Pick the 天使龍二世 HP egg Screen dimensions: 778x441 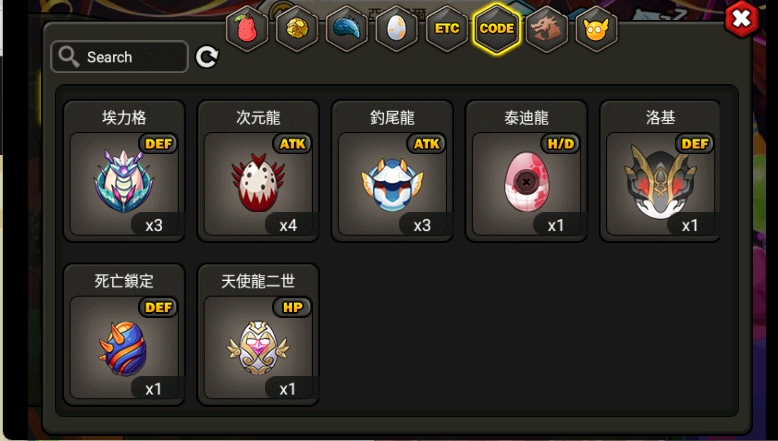(x=258, y=335)
